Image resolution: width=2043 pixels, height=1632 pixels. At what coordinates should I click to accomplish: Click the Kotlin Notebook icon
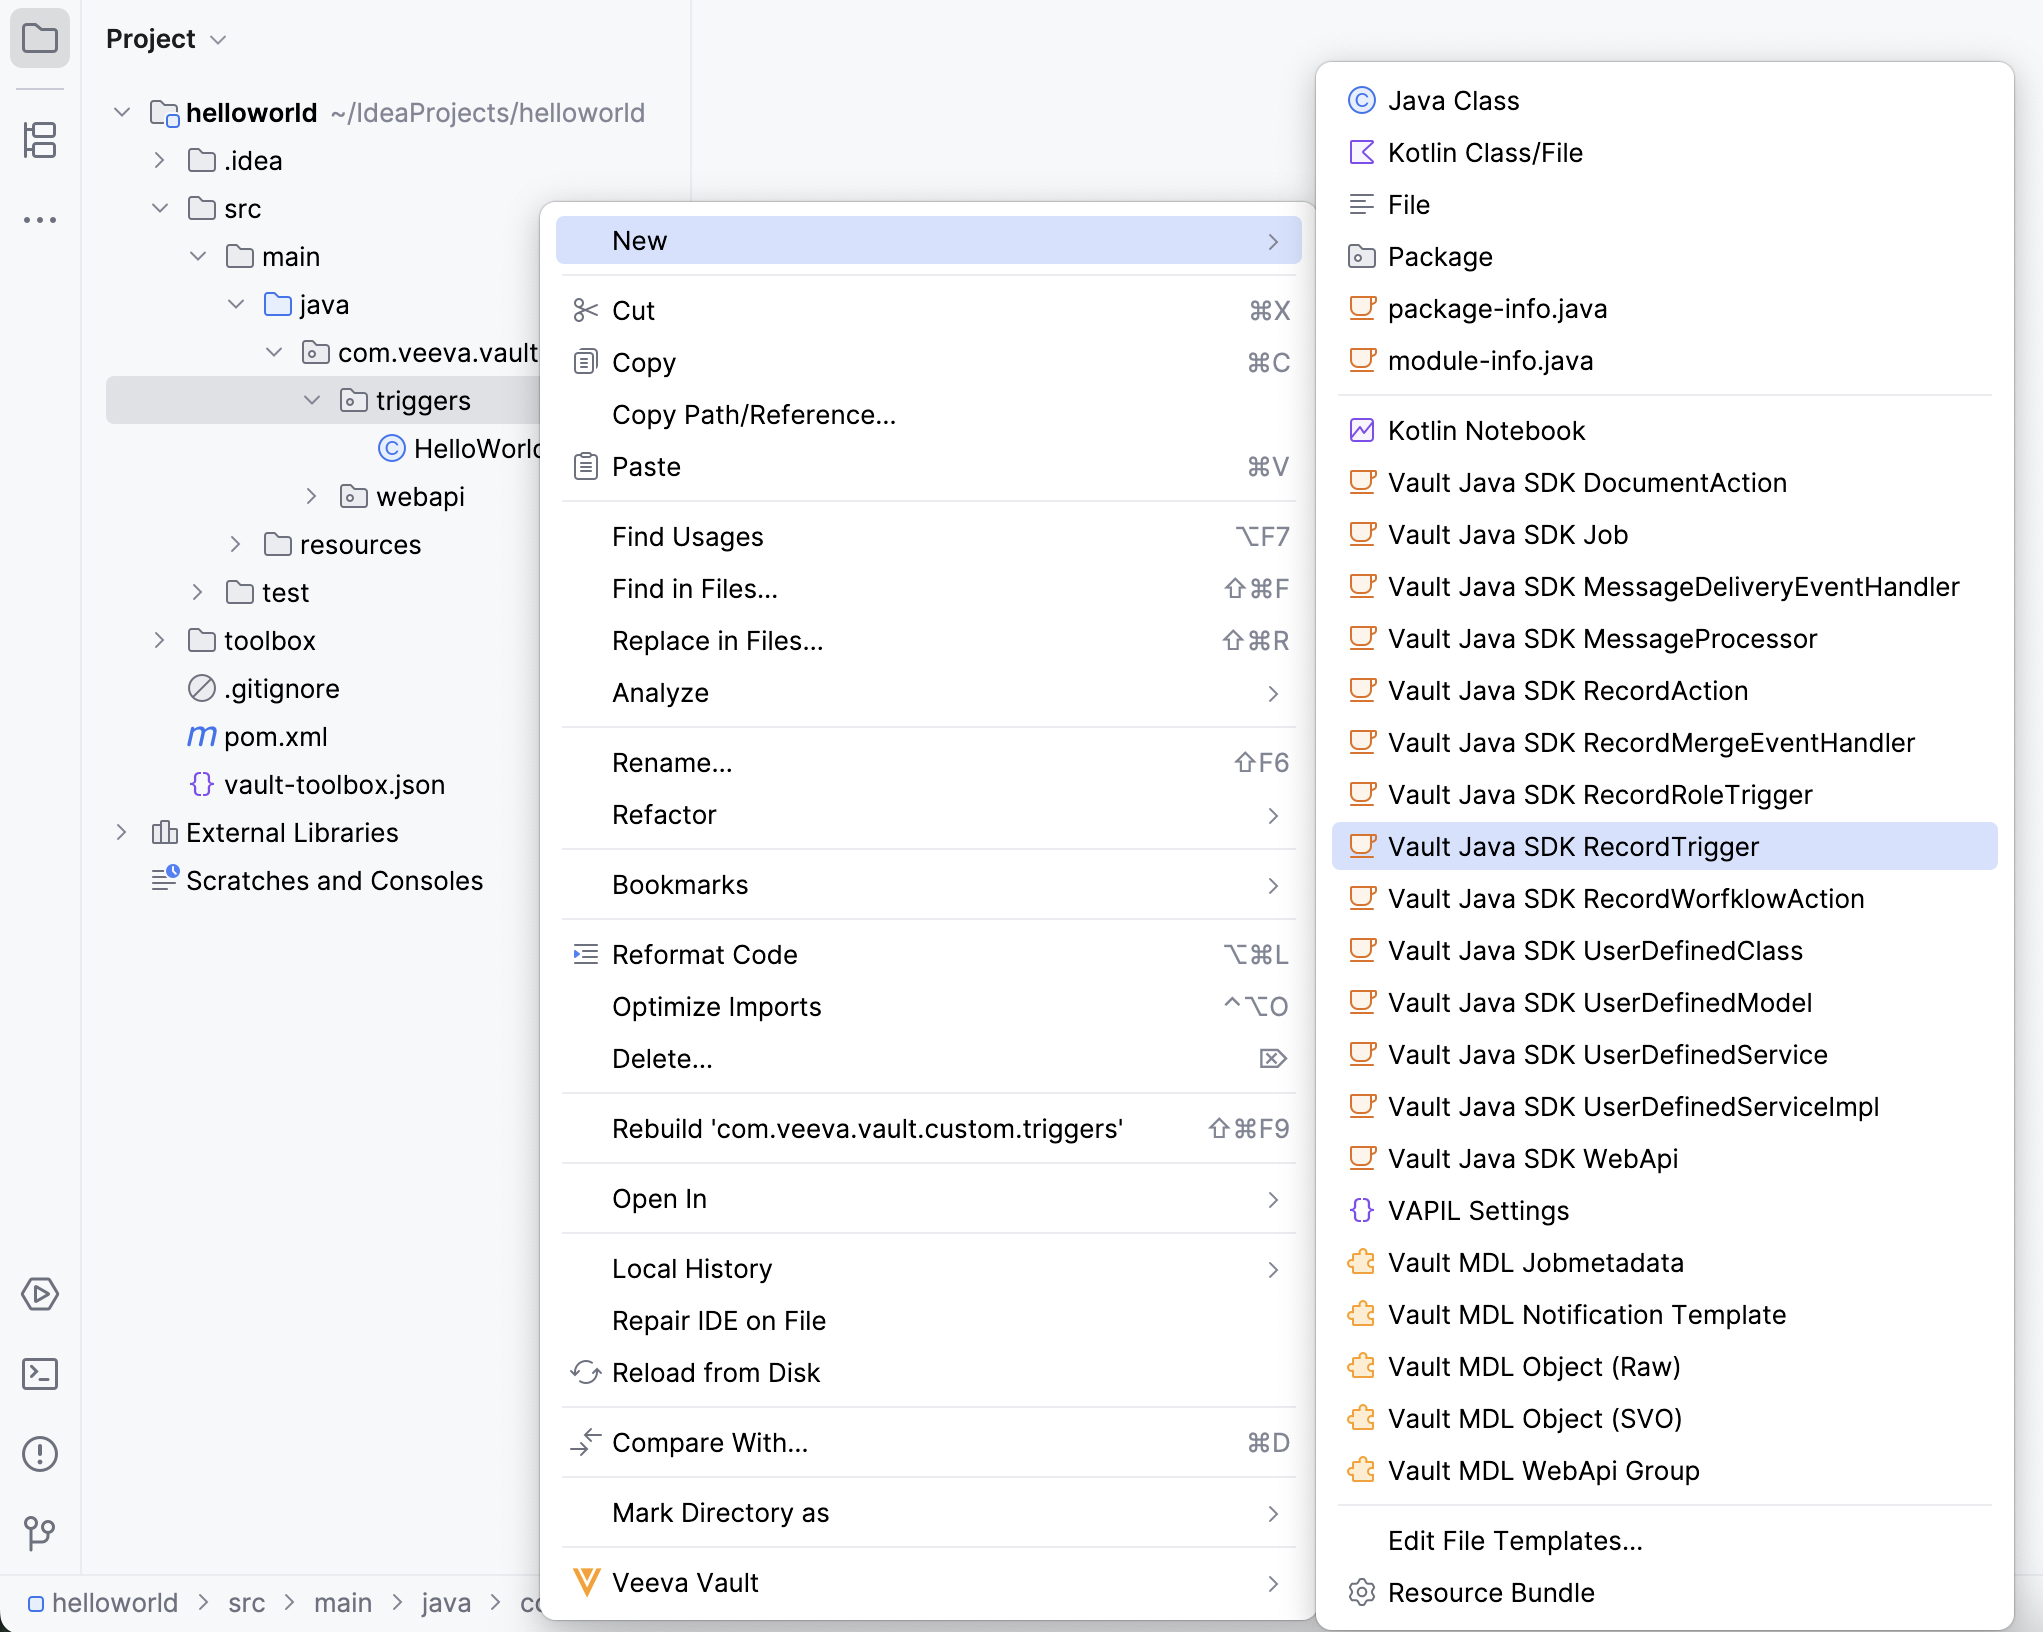coord(1362,431)
